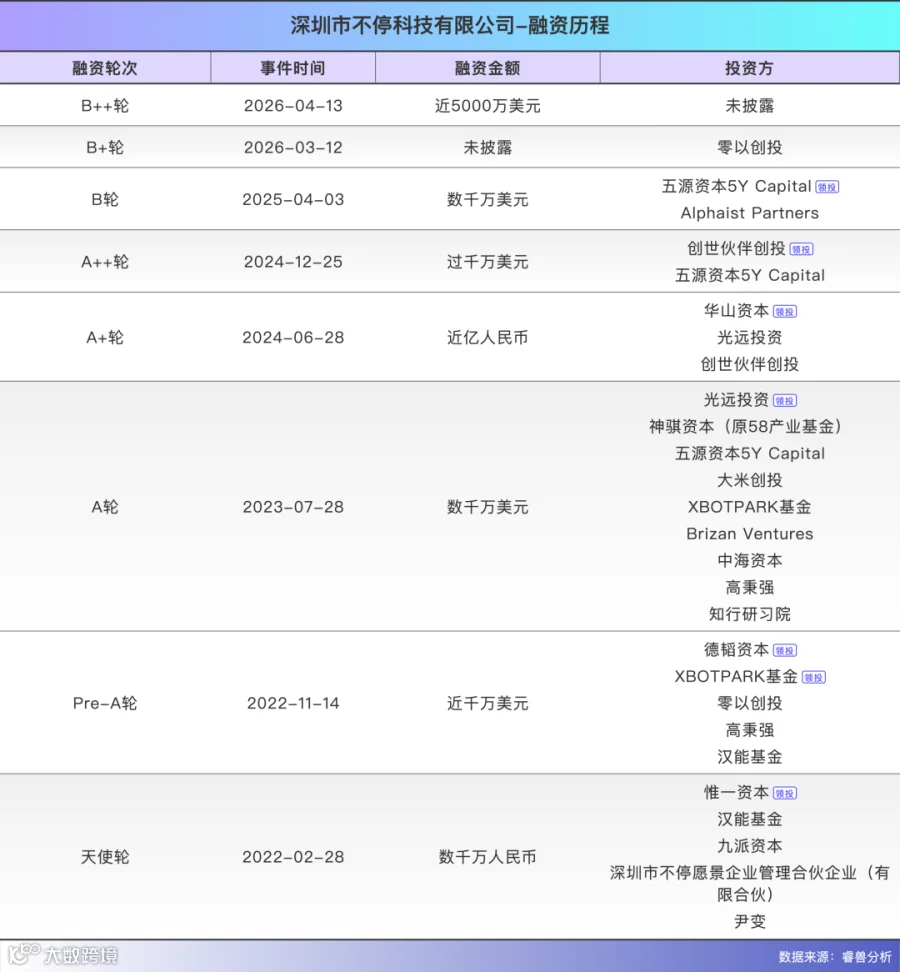Viewport: 900px width, 972px height.
Task: Click investor 大米创投
Action: 749,480
